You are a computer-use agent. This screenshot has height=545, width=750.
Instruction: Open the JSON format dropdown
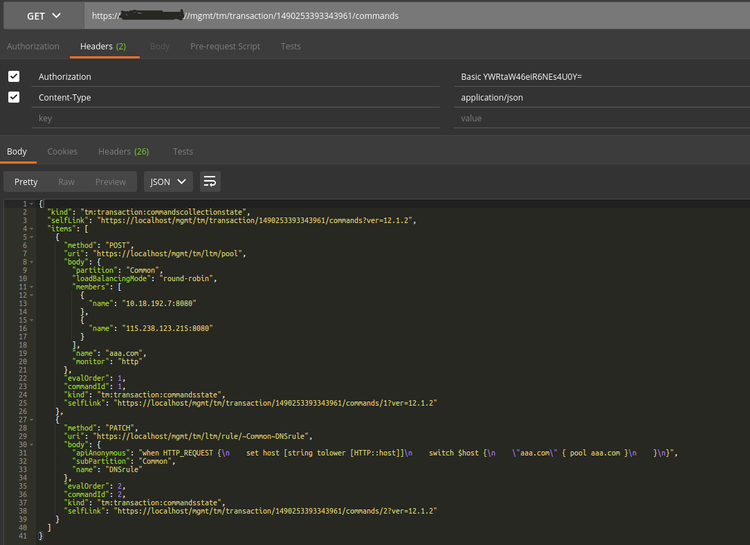(x=169, y=182)
